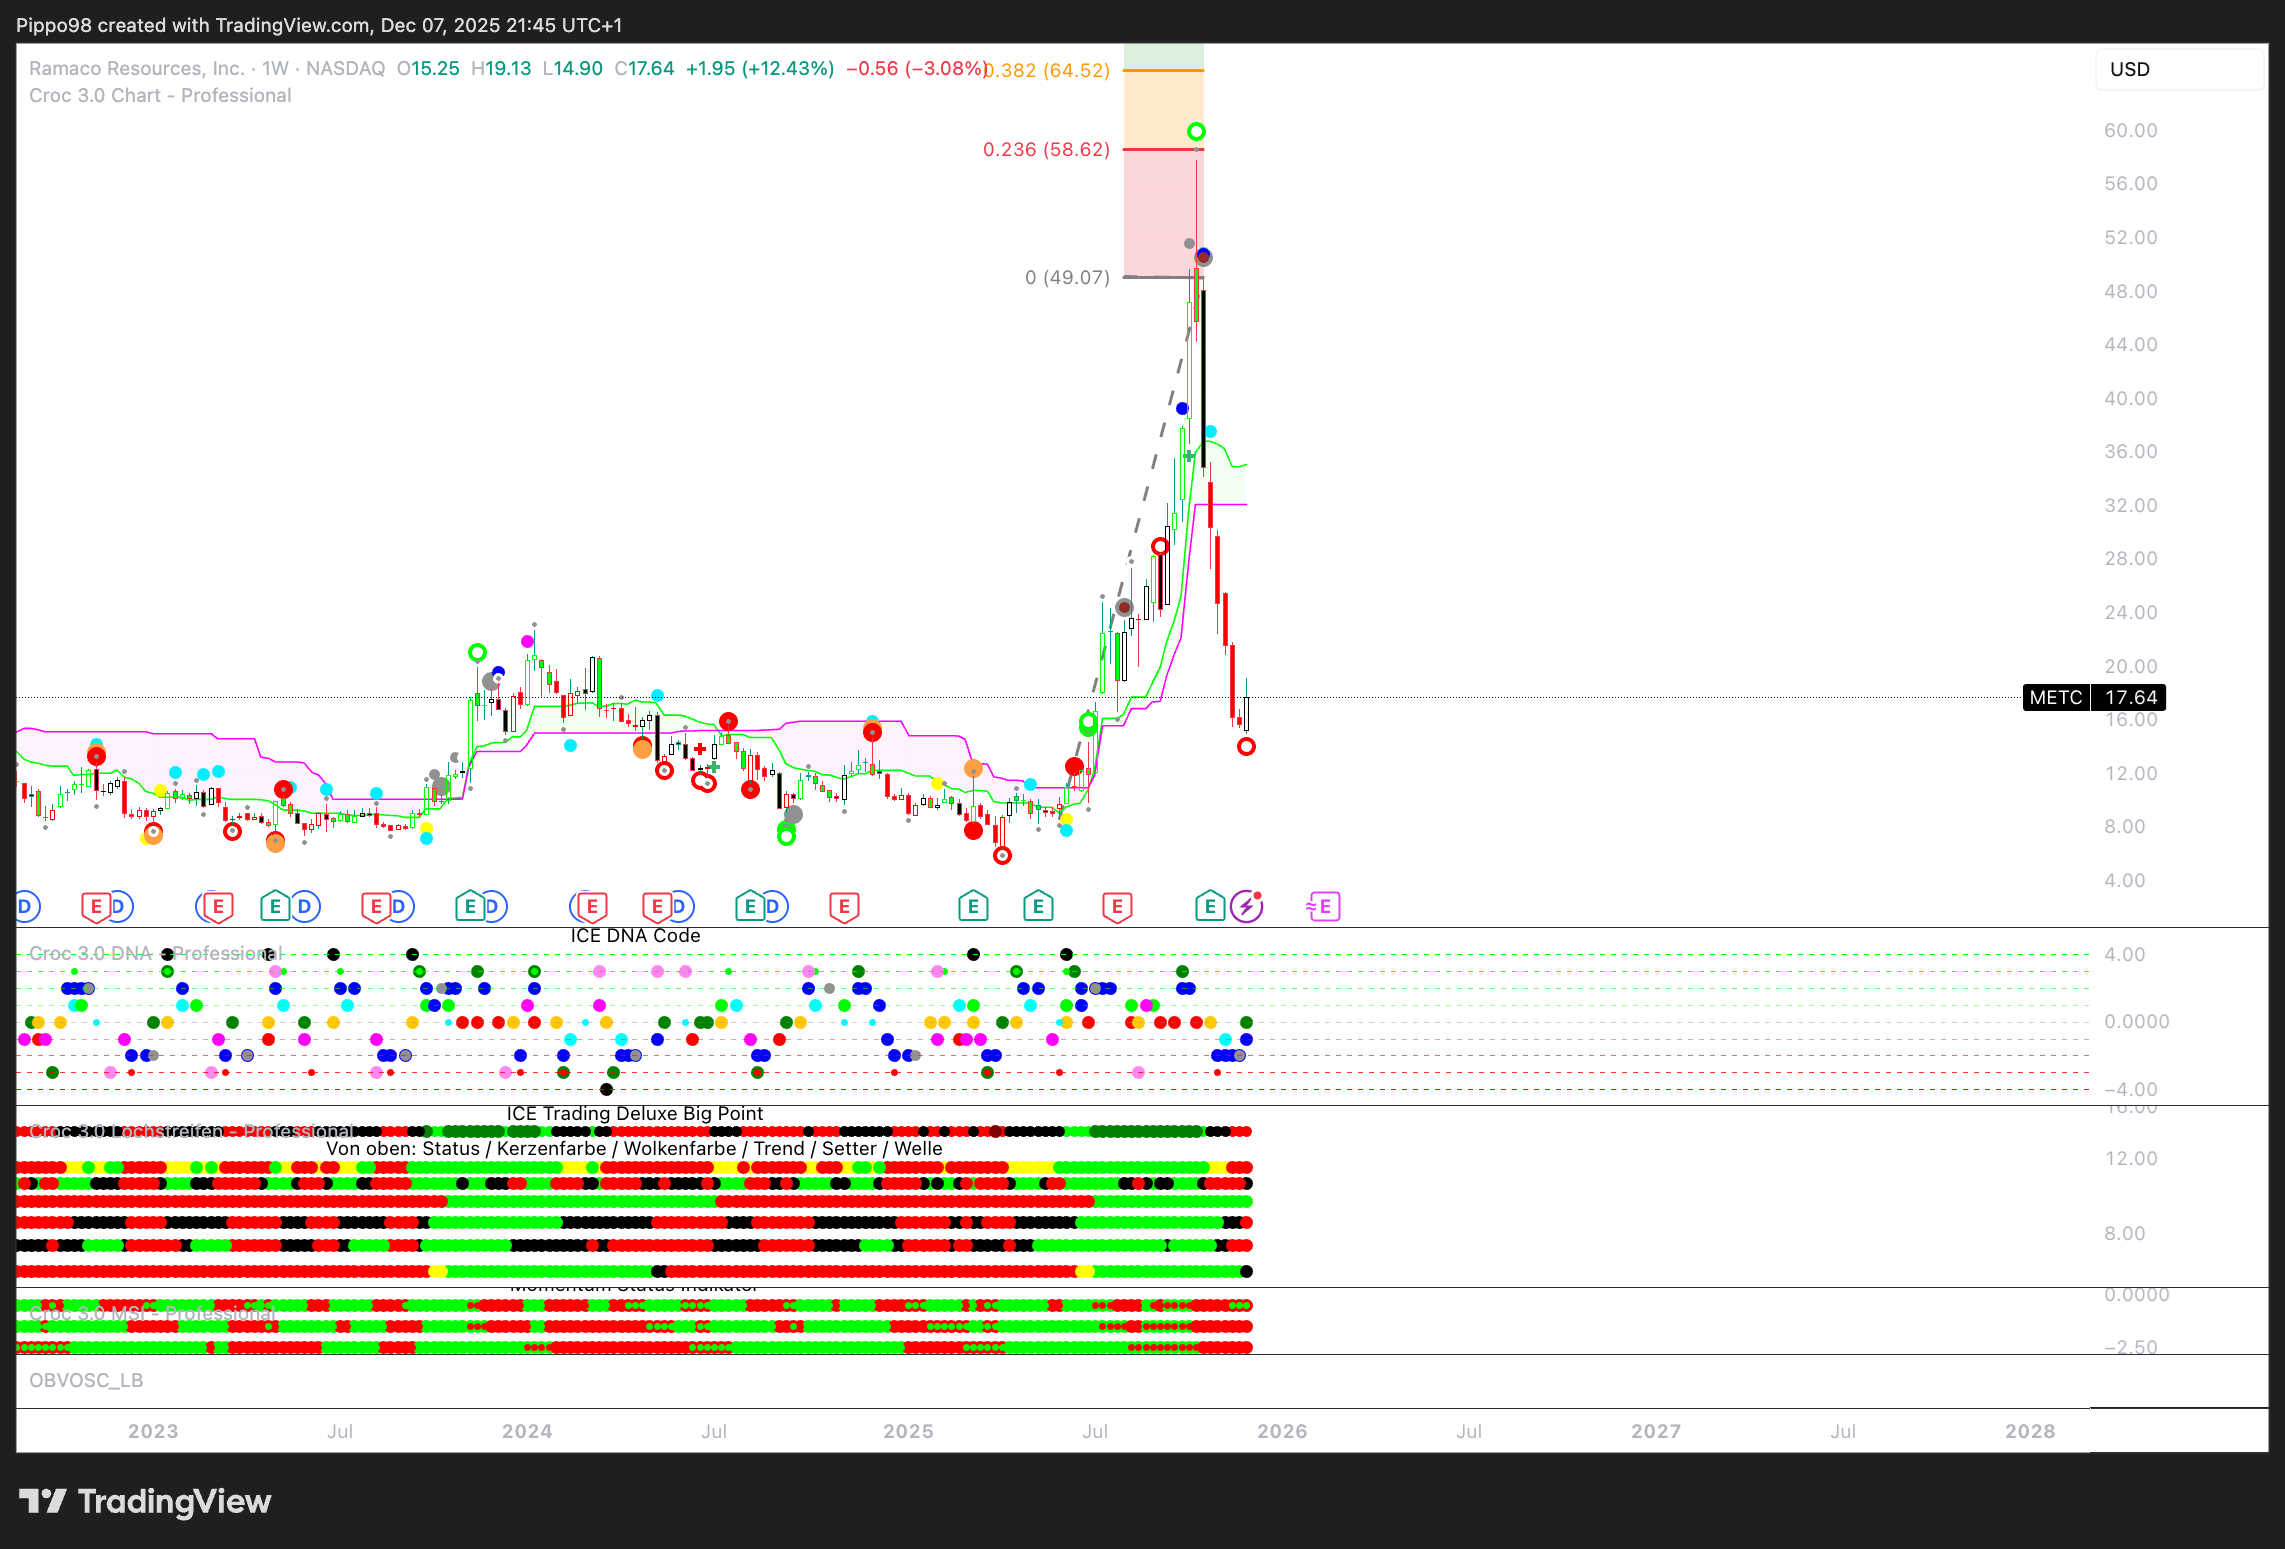
Task: Click the 2026 label on time axis
Action: pyautogui.click(x=1282, y=1431)
